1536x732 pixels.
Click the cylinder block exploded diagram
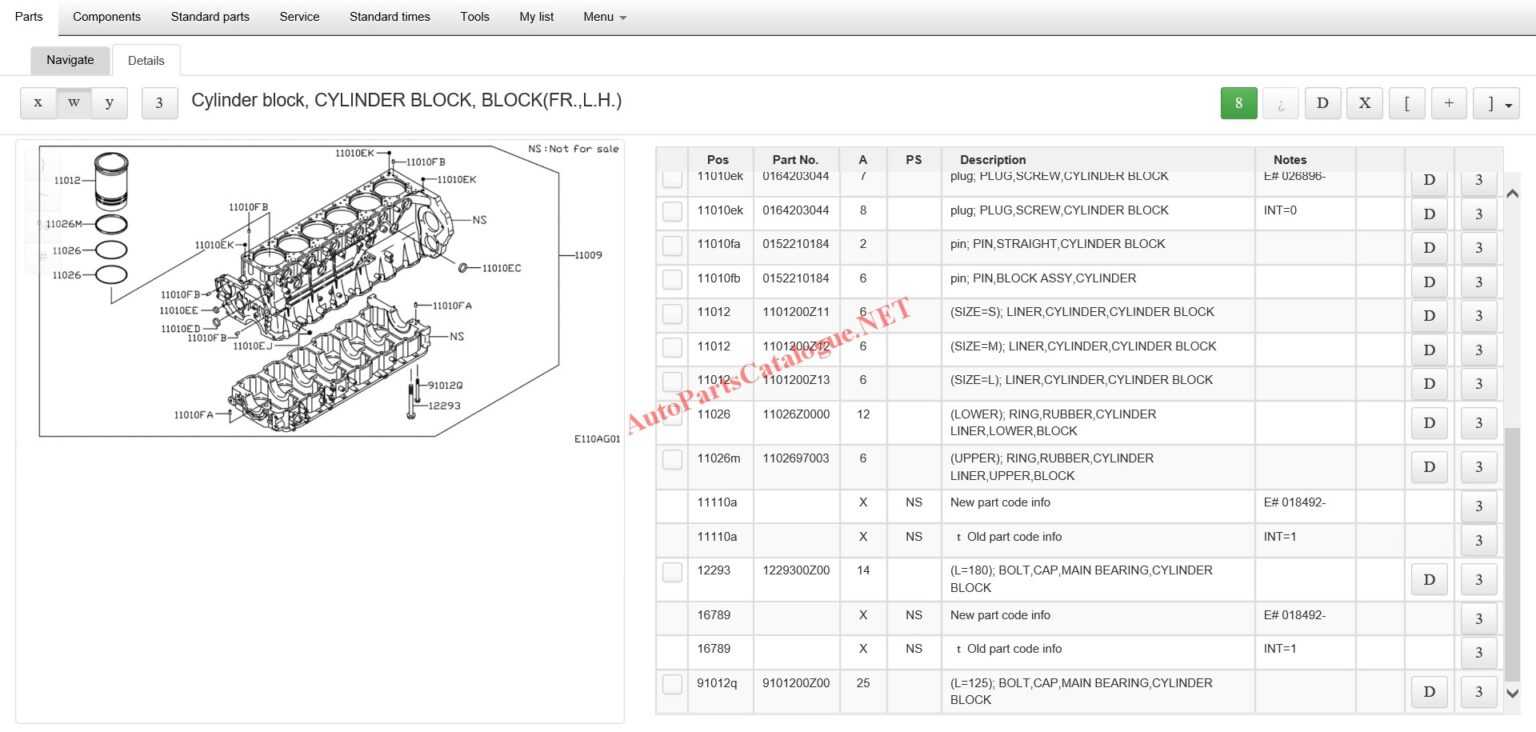pyautogui.click(x=320, y=292)
